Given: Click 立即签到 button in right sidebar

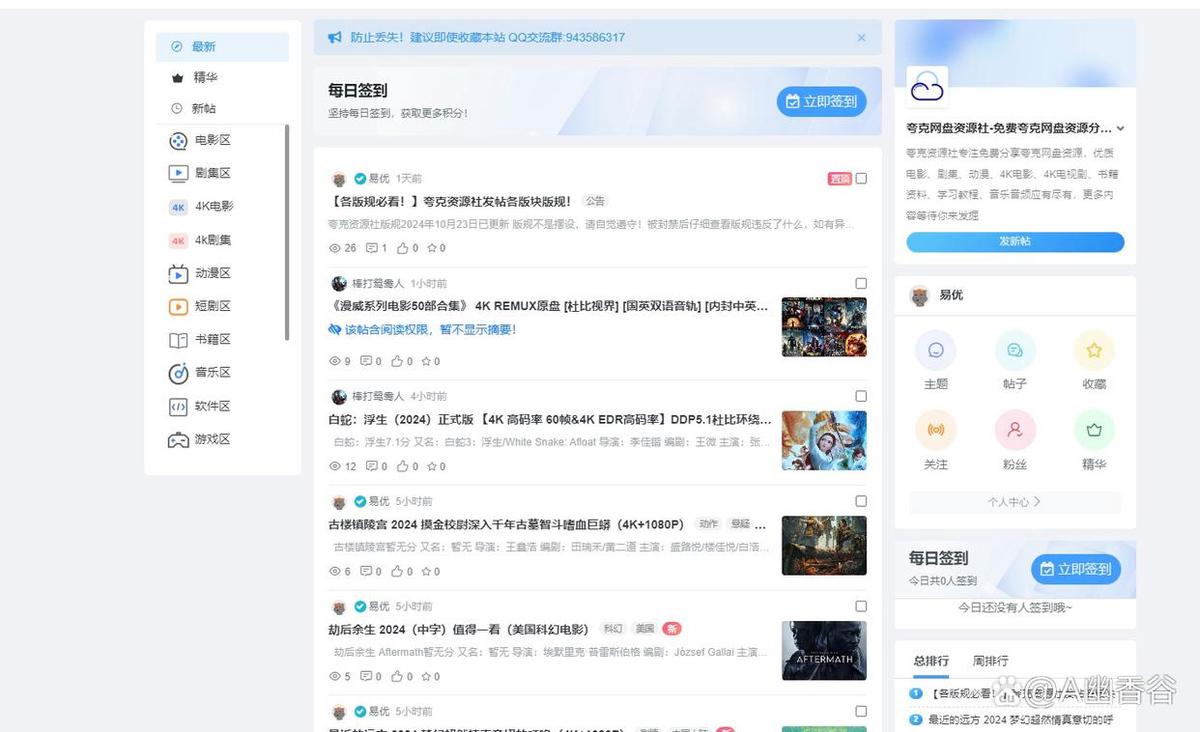Looking at the screenshot, I should 1076,569.
